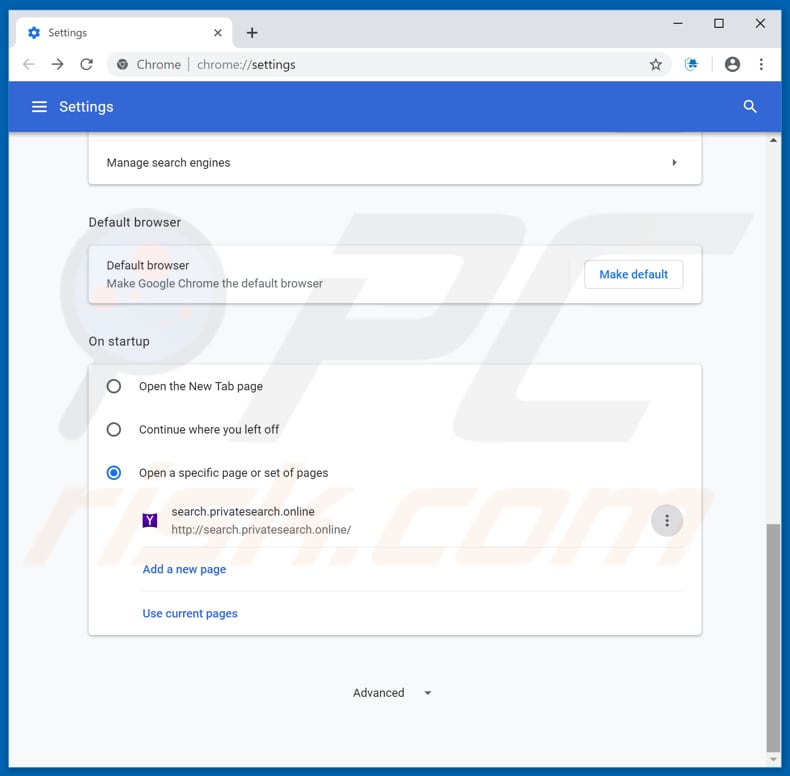
Task: Bookmark this page with the star icon
Action: click(x=655, y=64)
